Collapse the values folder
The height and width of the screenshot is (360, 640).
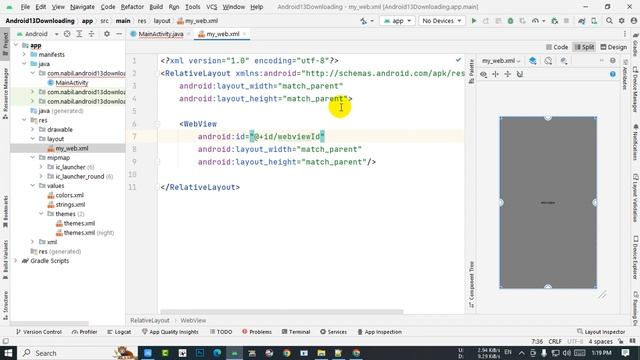point(33,186)
